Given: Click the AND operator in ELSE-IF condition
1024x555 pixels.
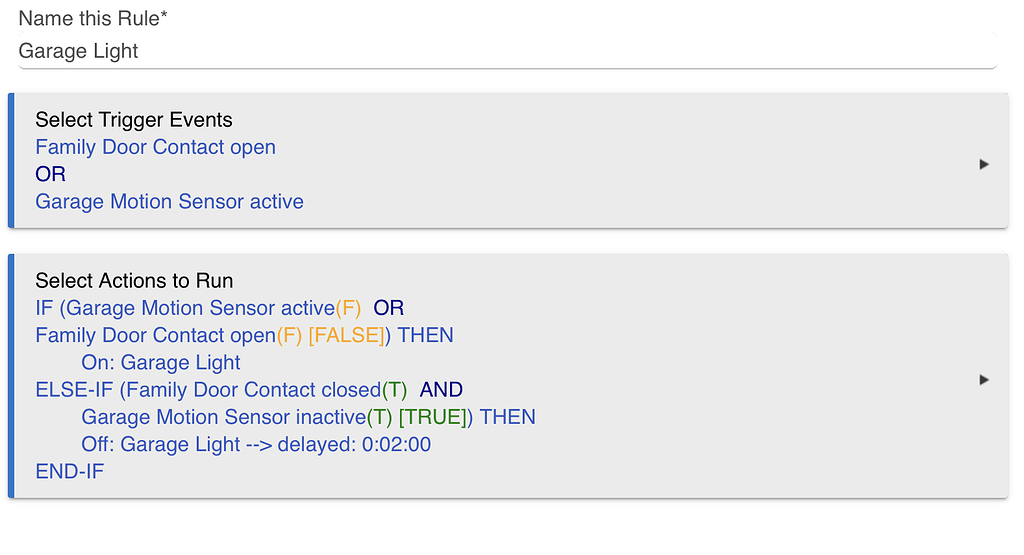Looking at the screenshot, I should [x=441, y=390].
